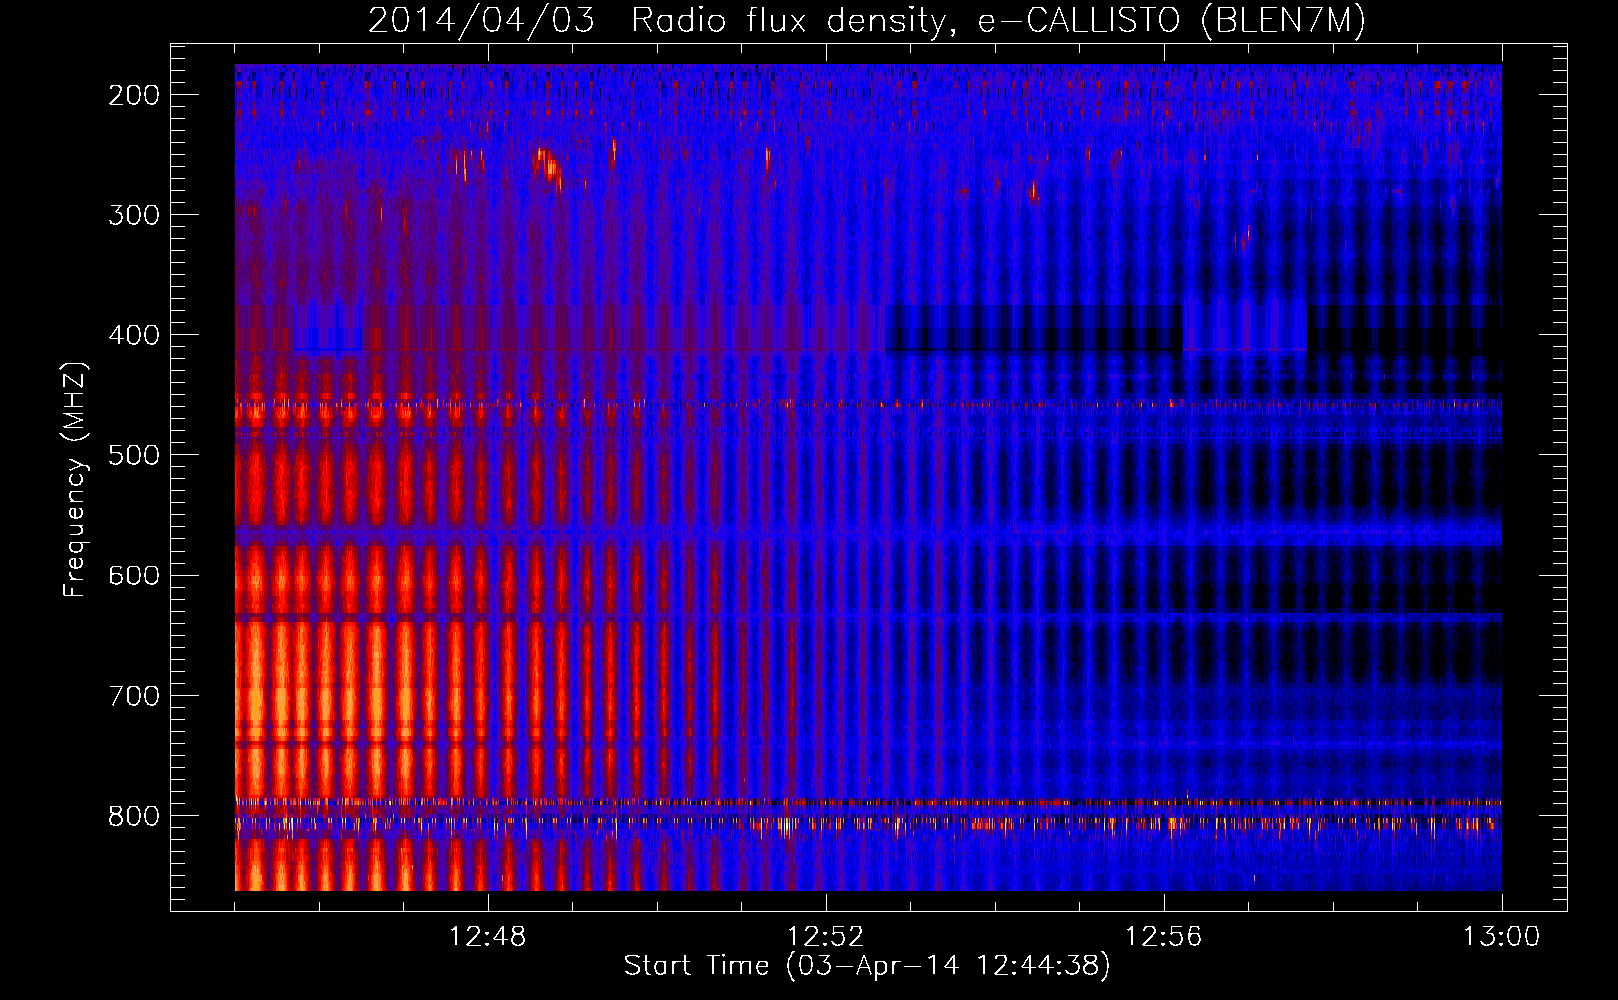Click the 700 frequency tick label

coord(134,696)
